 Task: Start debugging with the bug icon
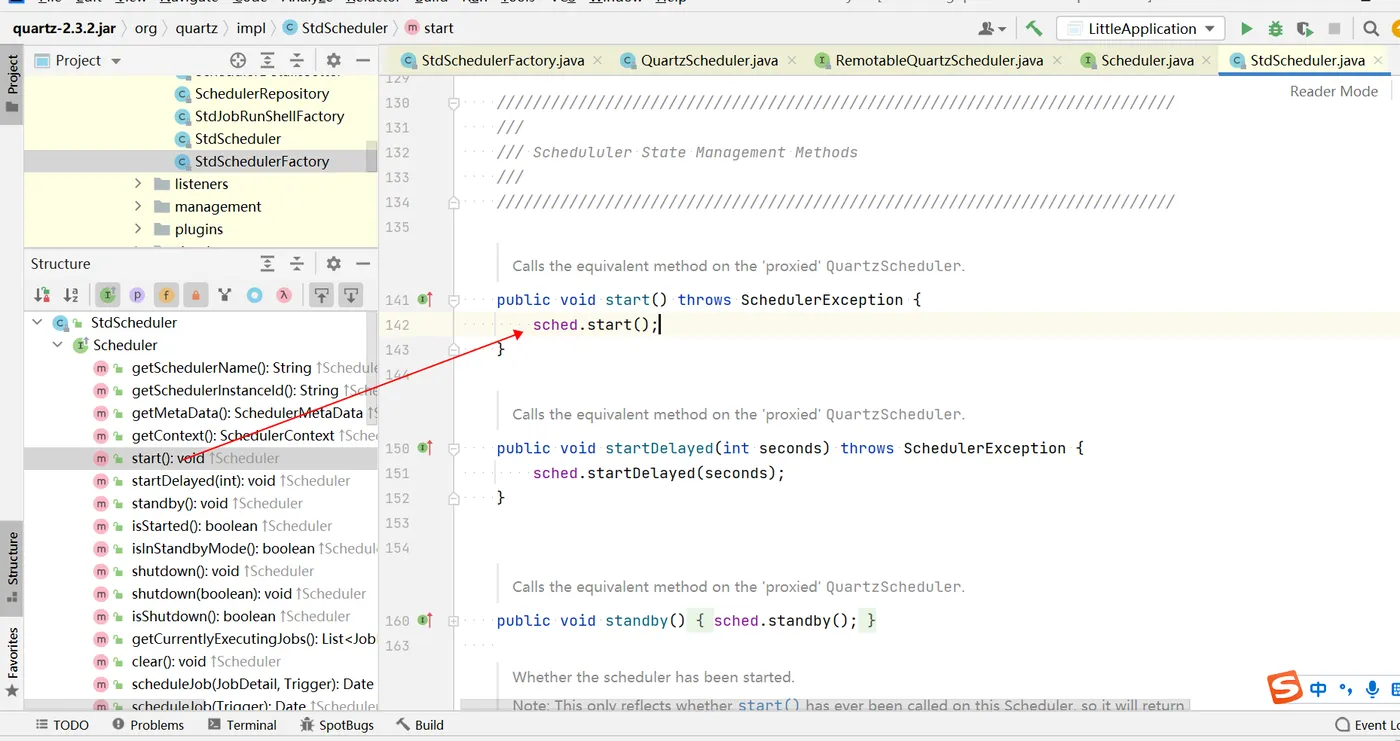(1275, 29)
